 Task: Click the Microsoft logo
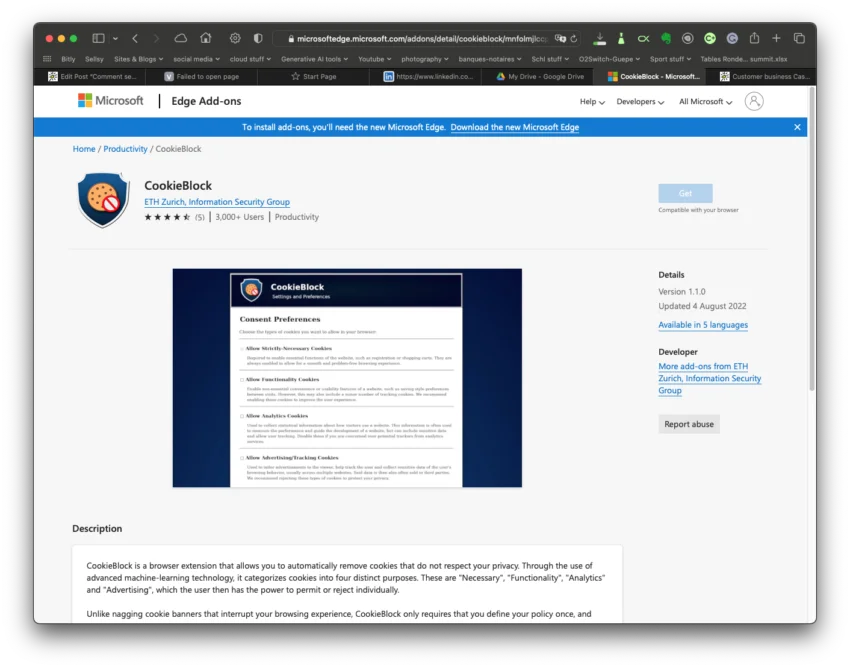(x=111, y=100)
